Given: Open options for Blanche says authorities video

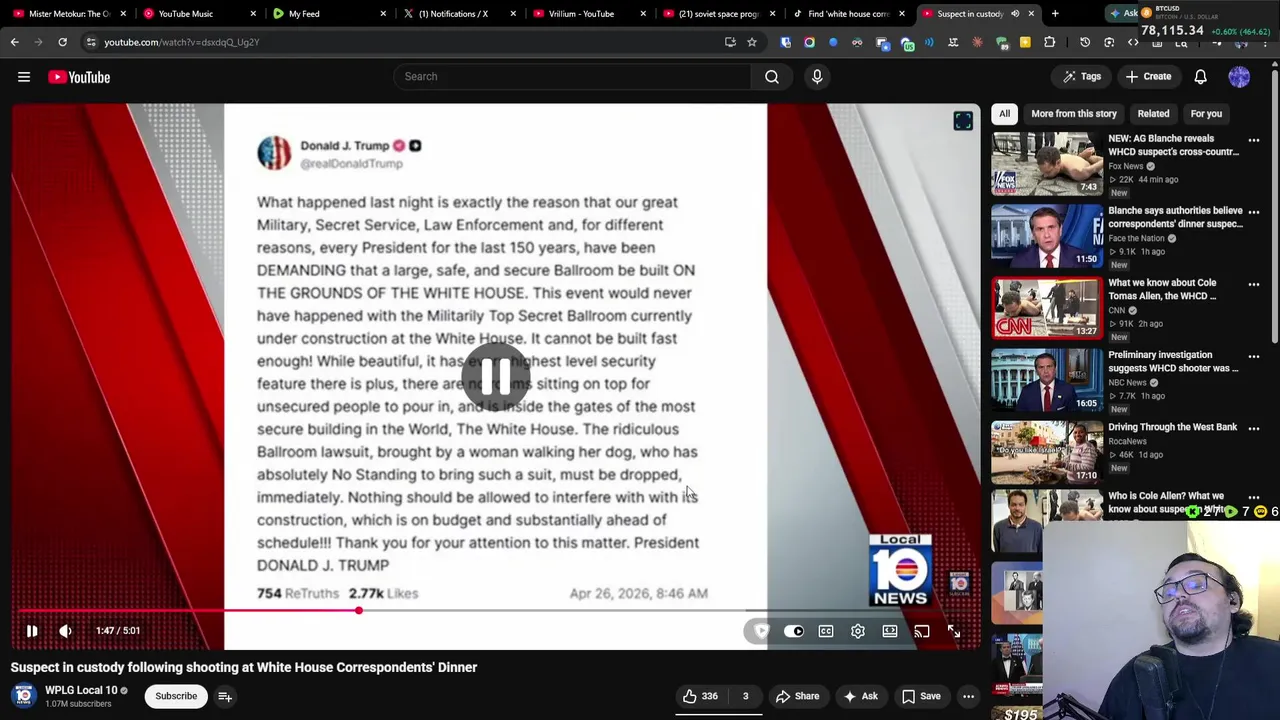Looking at the screenshot, I should (1254, 213).
